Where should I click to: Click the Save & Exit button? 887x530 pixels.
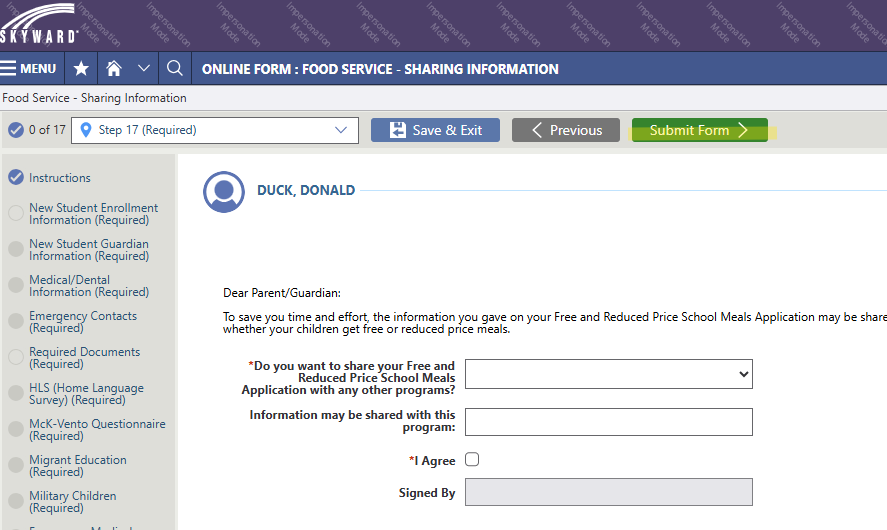(435, 130)
